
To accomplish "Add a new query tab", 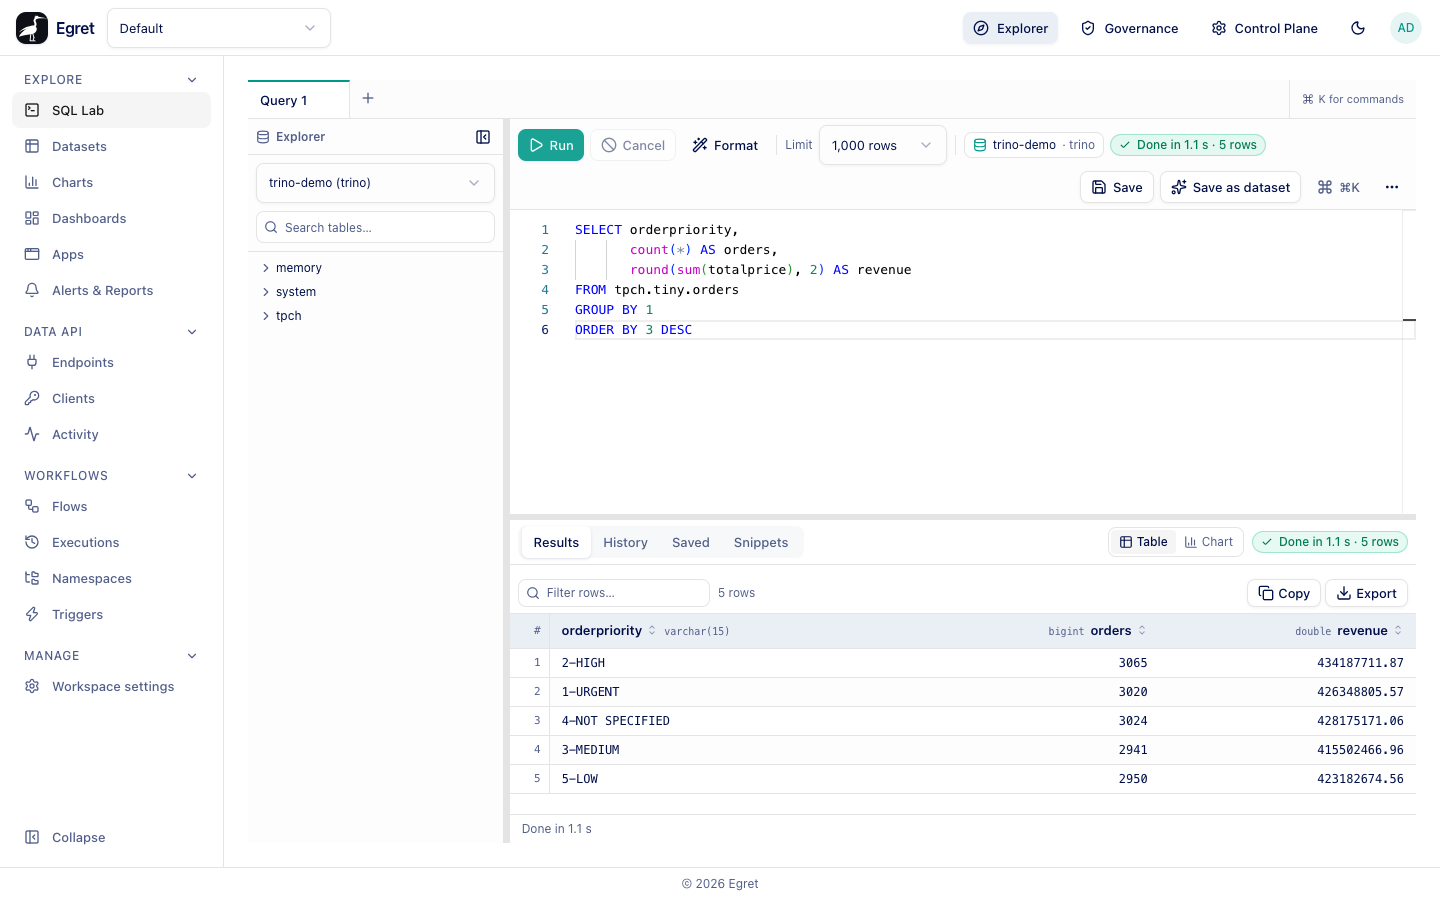I will click(x=368, y=98).
